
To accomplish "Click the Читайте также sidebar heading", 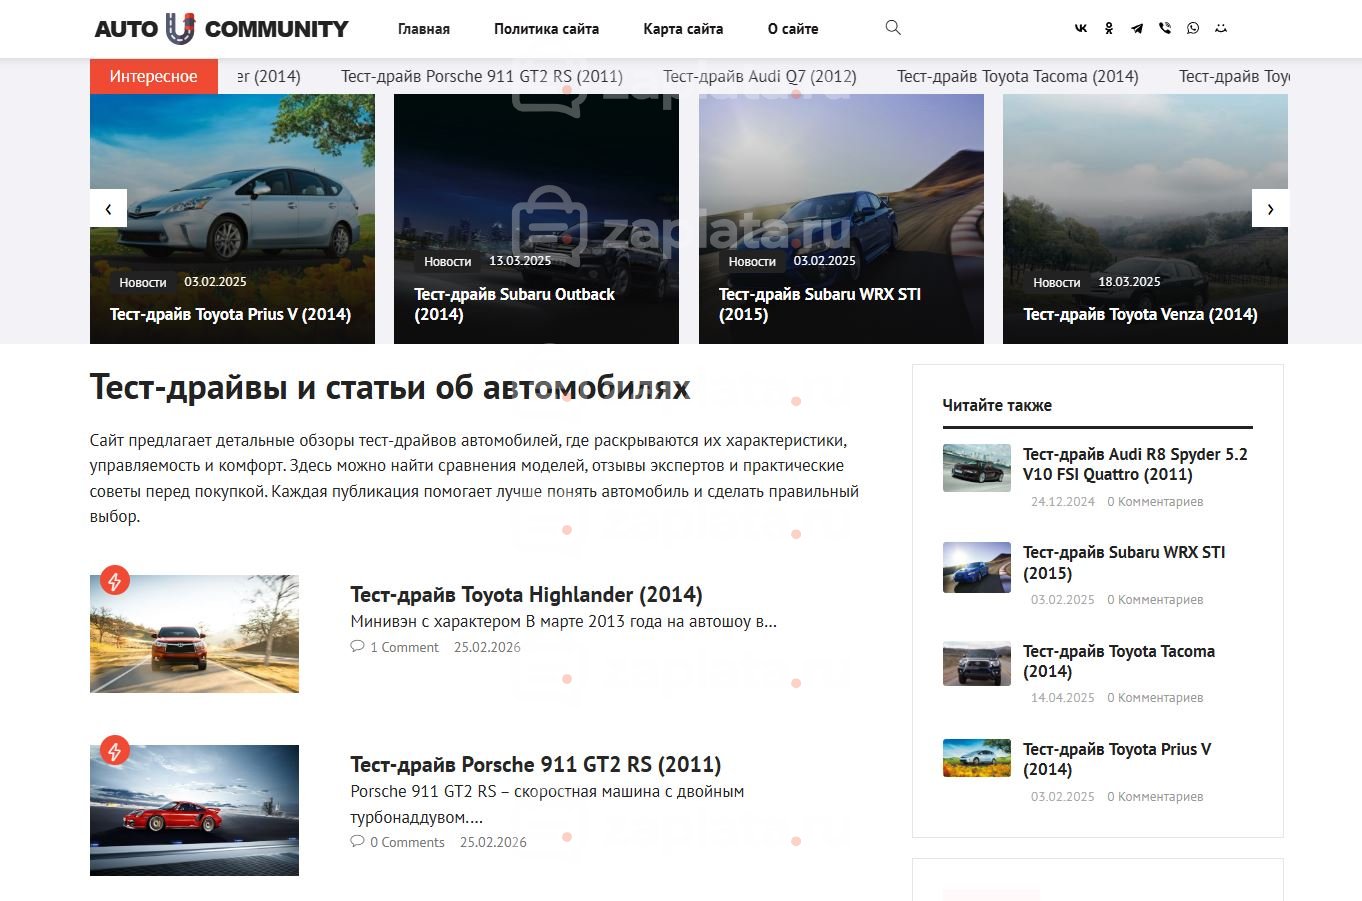I will pyautogui.click(x=997, y=405).
